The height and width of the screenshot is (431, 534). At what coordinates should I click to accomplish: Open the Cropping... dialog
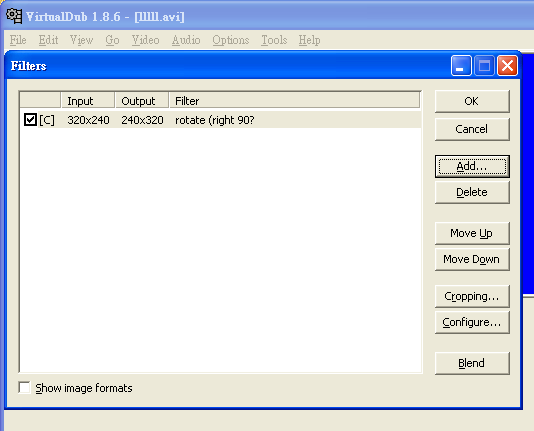pyautogui.click(x=472, y=296)
